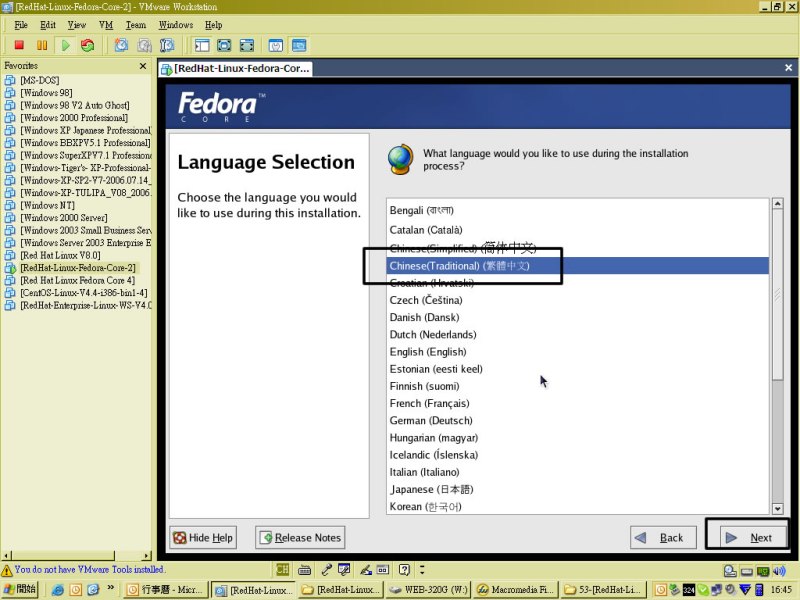Select [Red Hat Linux V8.0] favorite
Image resolution: width=800 pixels, height=600 pixels.
coord(60,256)
